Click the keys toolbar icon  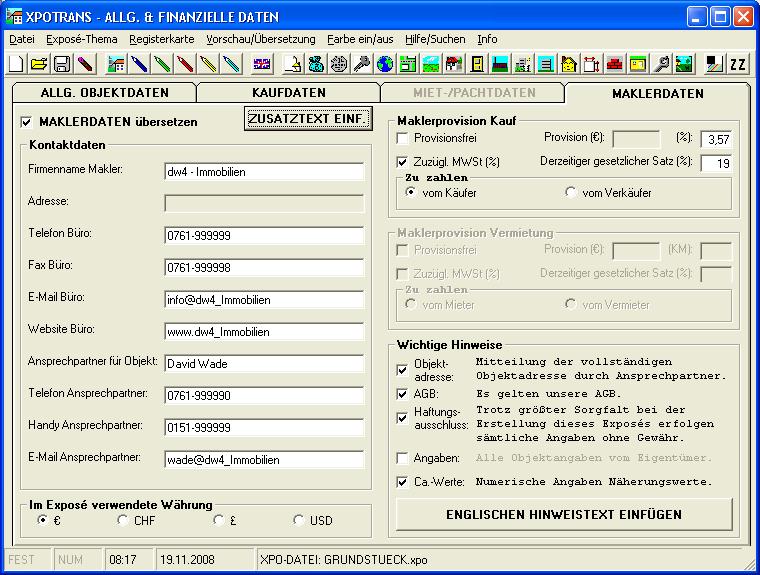362,64
